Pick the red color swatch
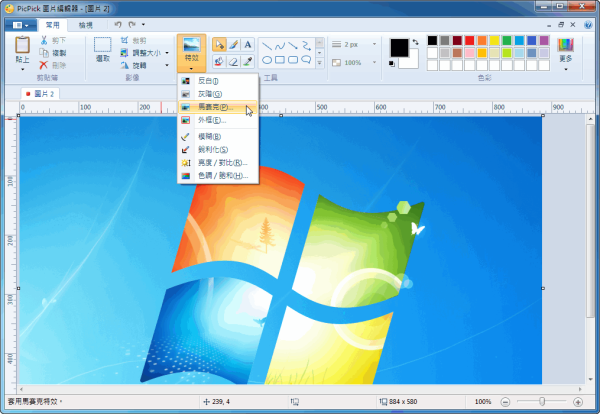This screenshot has width=600, height=414. 470,41
